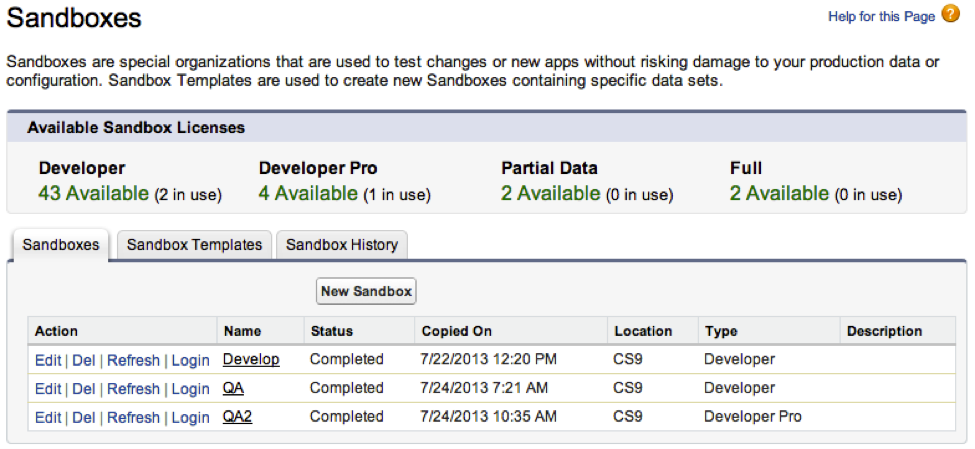Viewport: 975px width, 449px height.
Task: Delete the Develop sandbox
Action: (84, 360)
